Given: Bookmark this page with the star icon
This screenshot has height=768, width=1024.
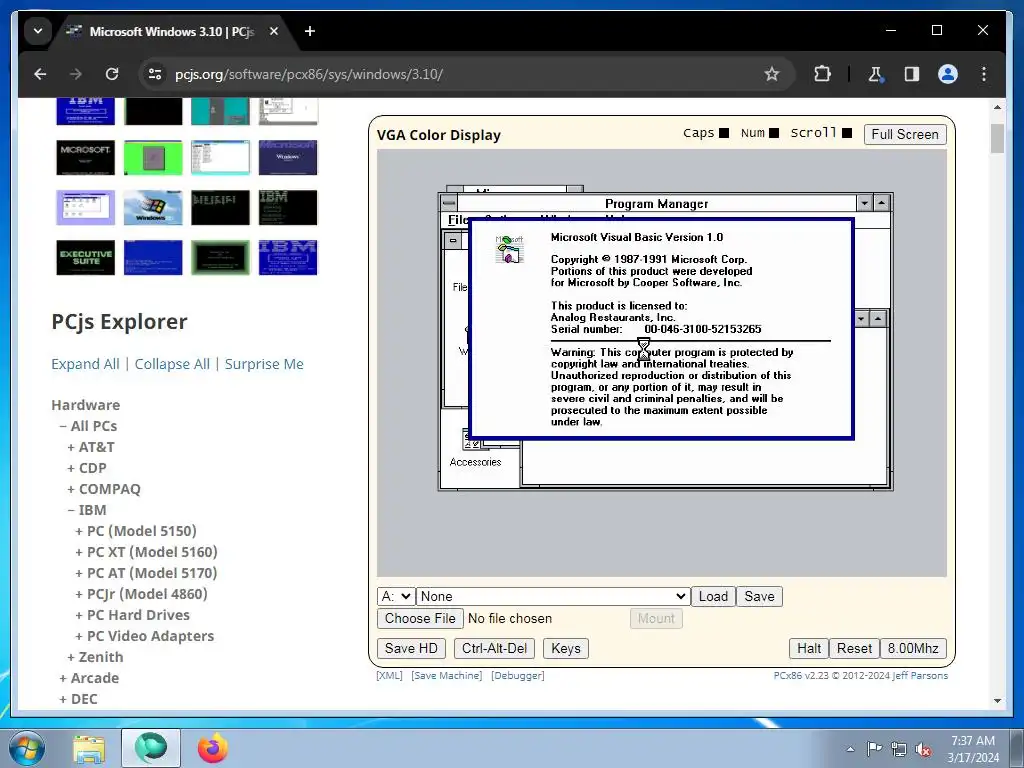Looking at the screenshot, I should pos(771,74).
